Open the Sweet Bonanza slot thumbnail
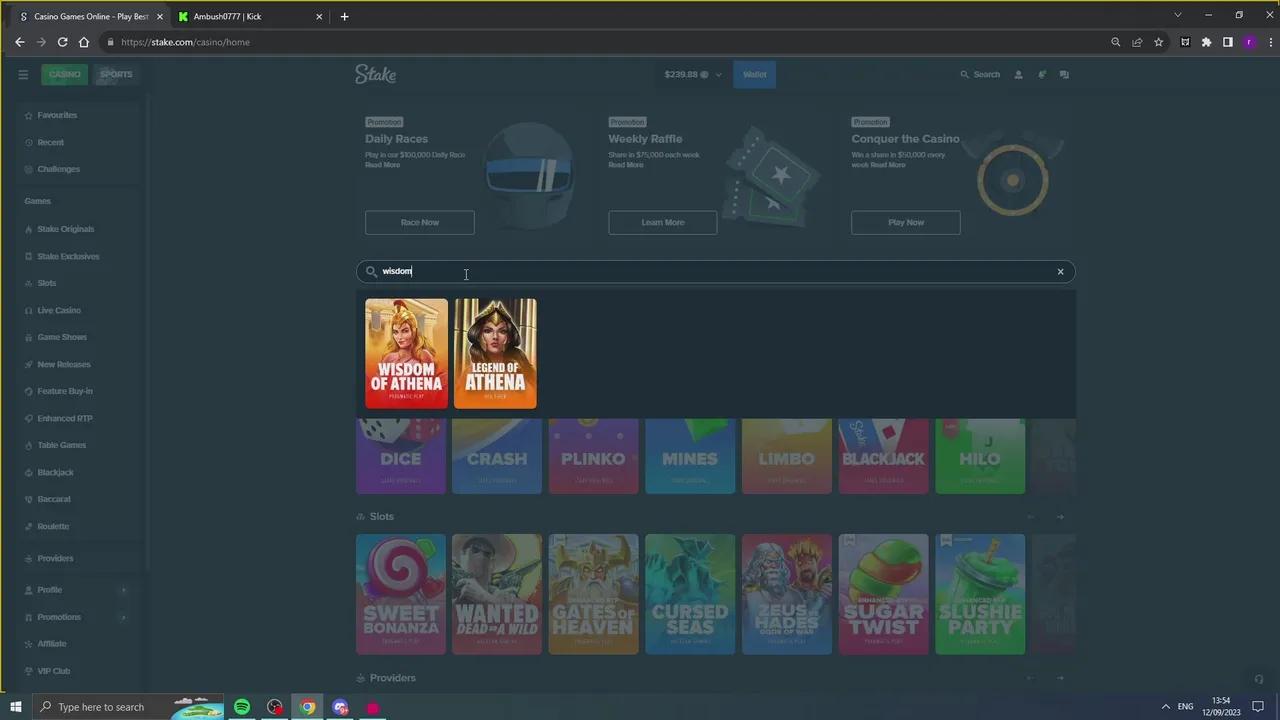1280x720 pixels. pos(401,594)
